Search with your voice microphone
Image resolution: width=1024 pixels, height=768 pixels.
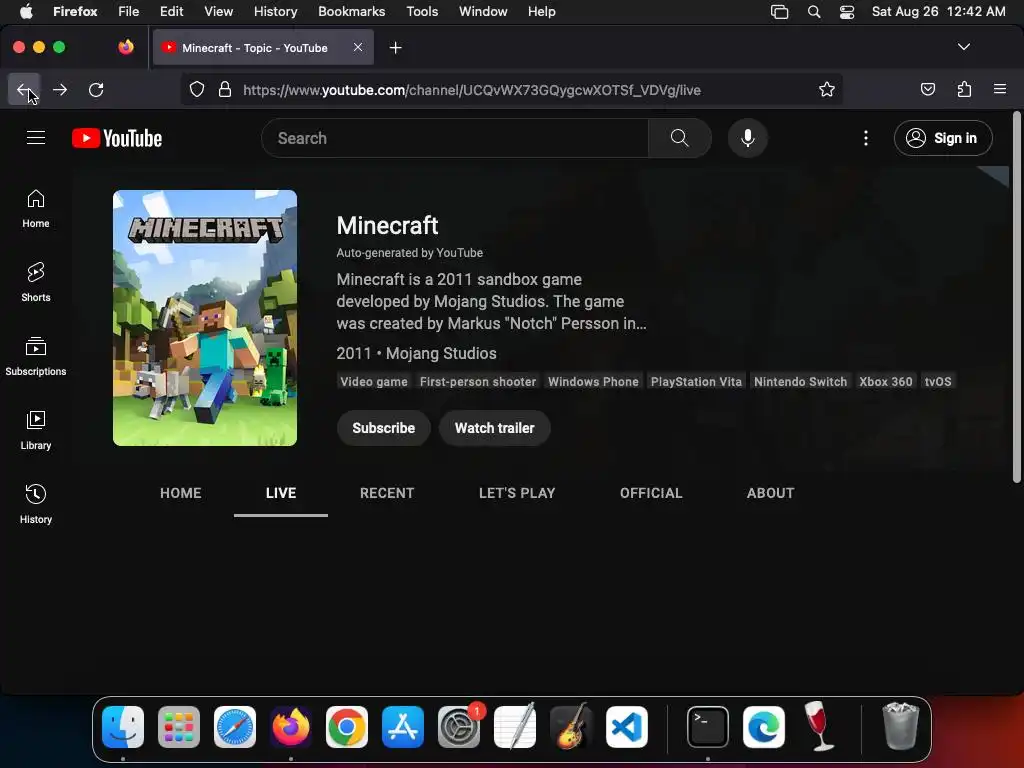pyautogui.click(x=748, y=138)
